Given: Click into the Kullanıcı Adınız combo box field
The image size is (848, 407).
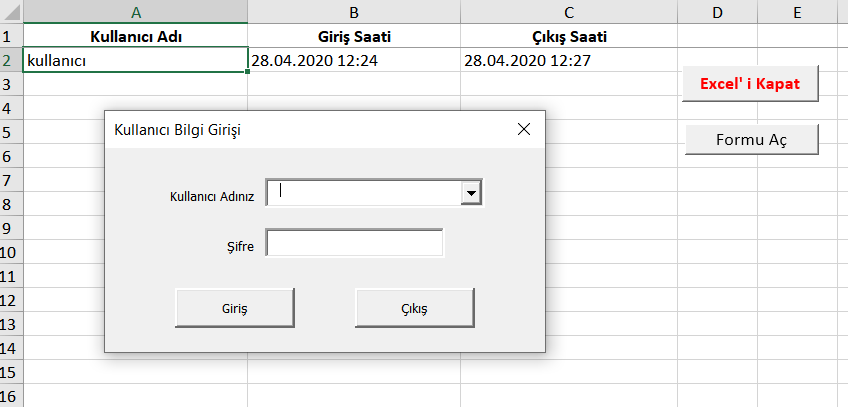Looking at the screenshot, I should 364,193.
